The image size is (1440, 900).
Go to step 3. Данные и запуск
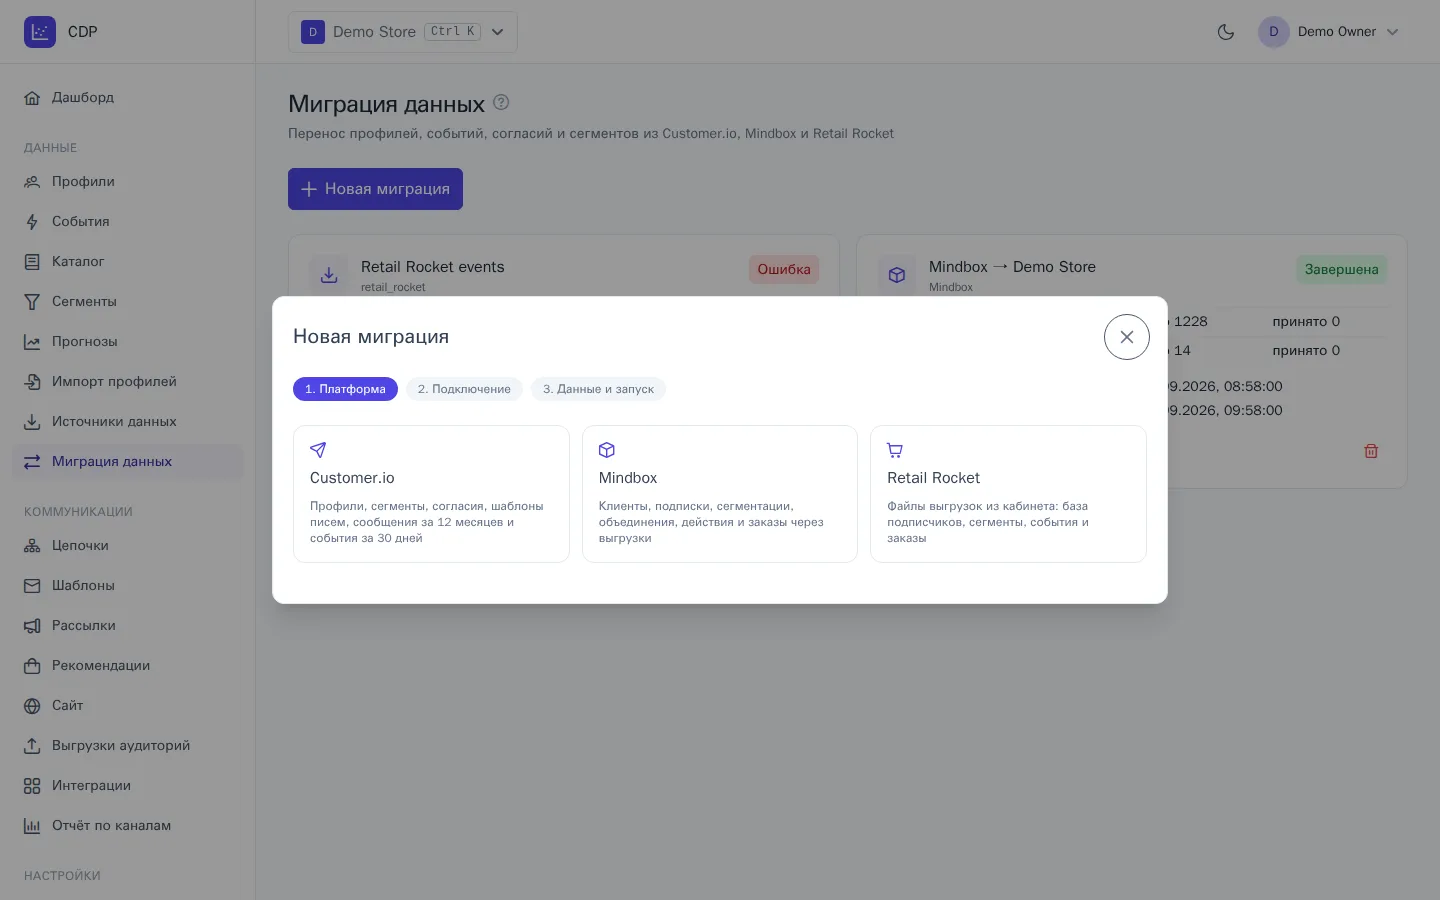pos(598,389)
